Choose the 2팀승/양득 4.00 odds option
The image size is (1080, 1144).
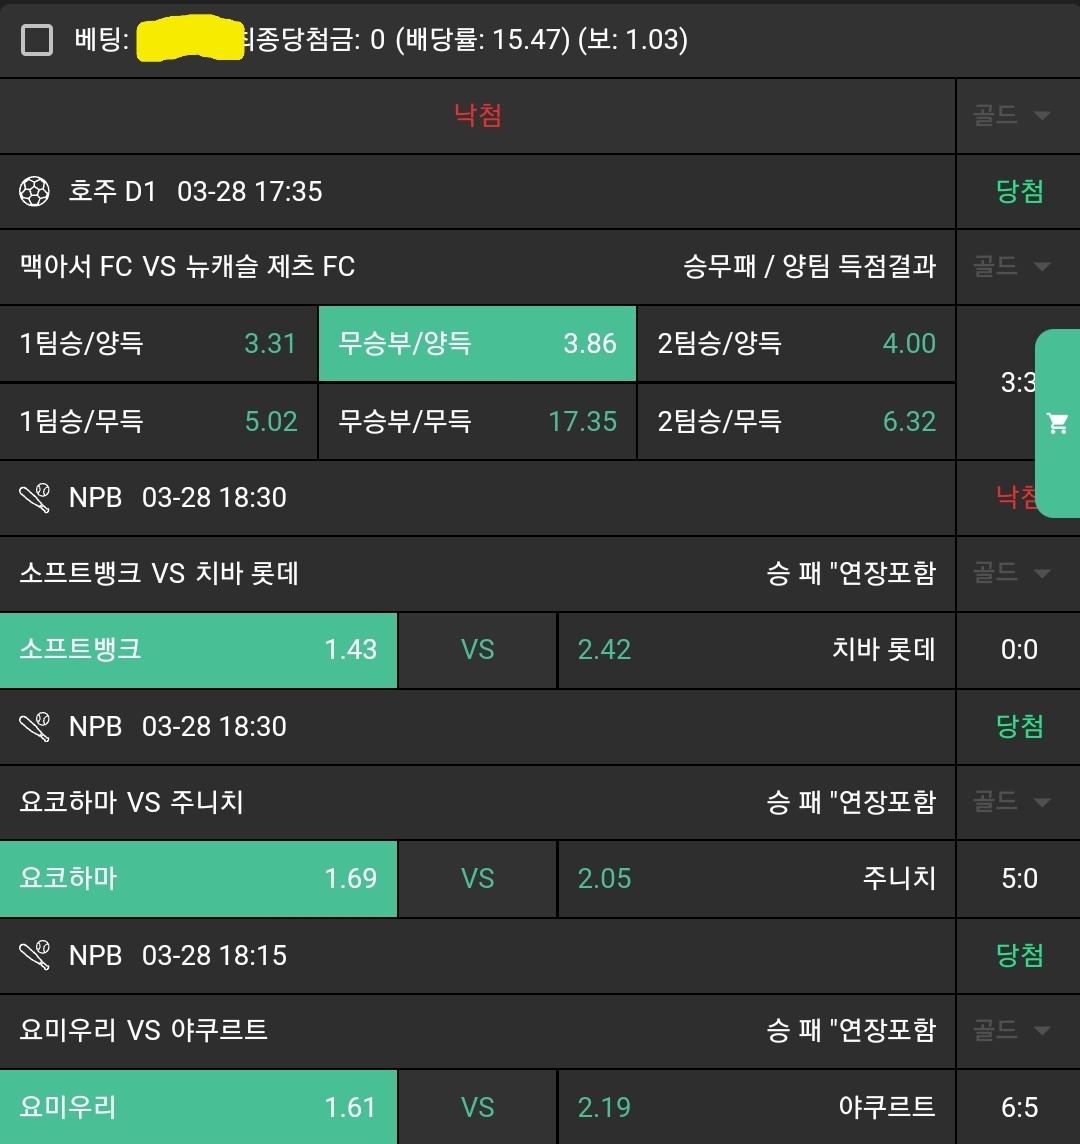coord(796,344)
